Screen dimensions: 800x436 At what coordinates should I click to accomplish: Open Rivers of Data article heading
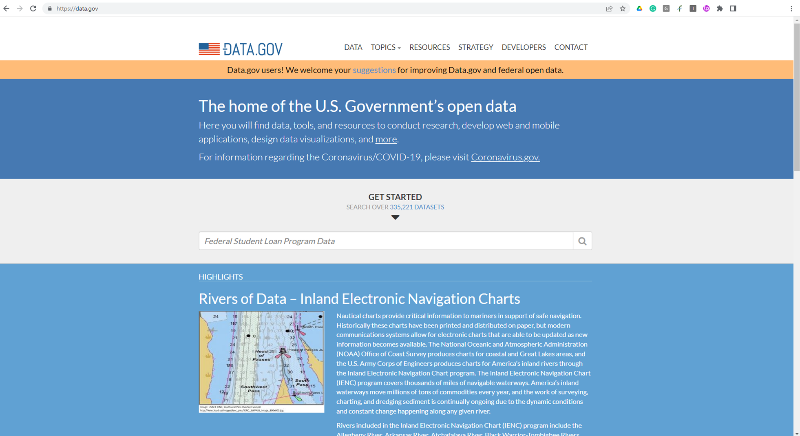(x=359, y=299)
